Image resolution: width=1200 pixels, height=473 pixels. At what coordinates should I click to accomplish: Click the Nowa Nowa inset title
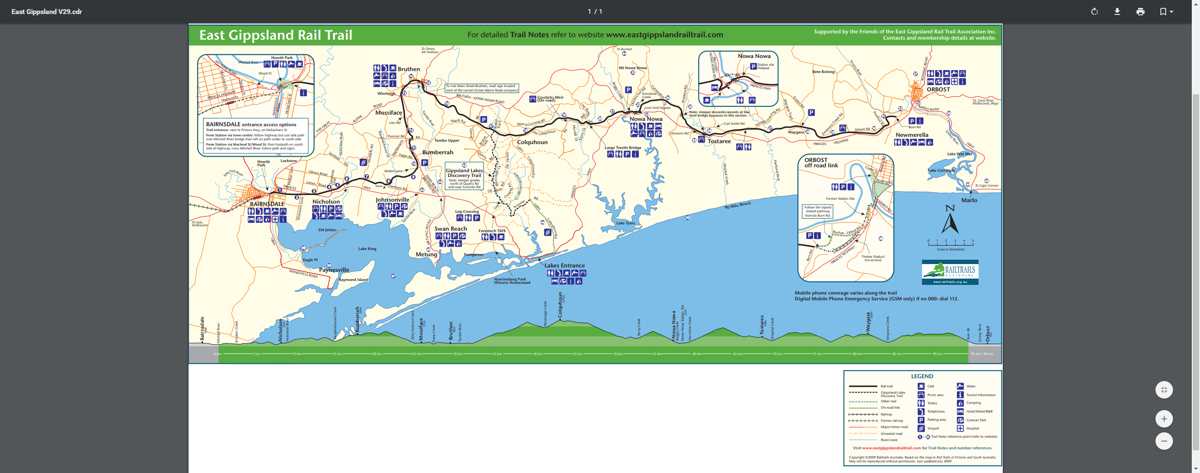point(755,56)
